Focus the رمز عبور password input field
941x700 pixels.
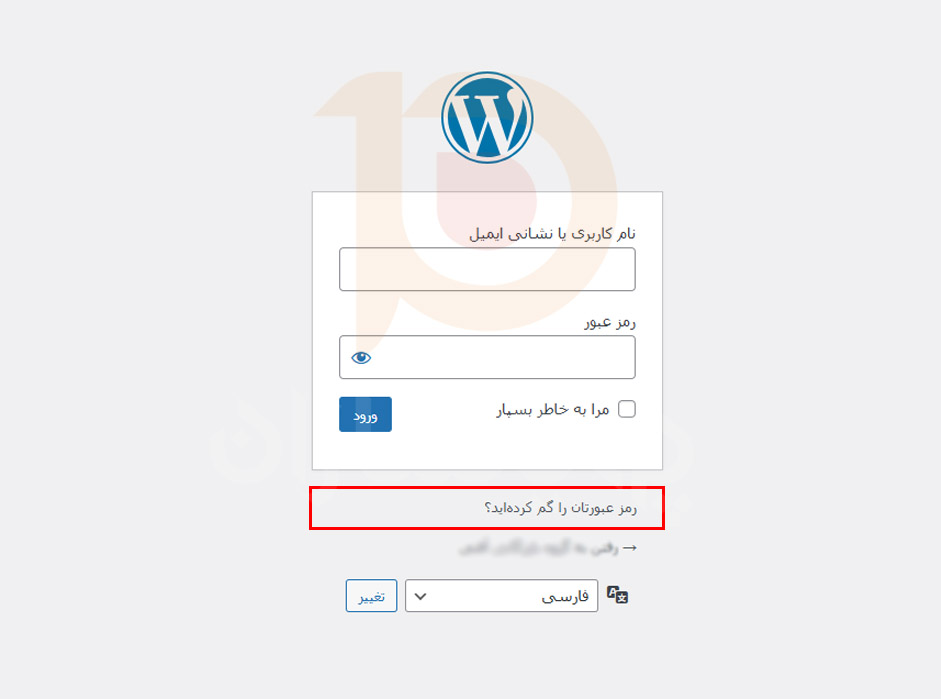[x=487, y=357]
